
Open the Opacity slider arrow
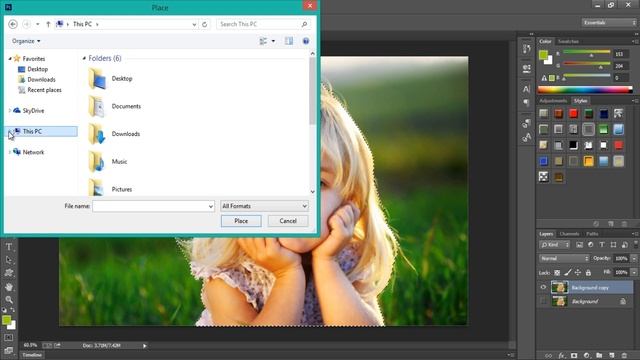coord(634,258)
